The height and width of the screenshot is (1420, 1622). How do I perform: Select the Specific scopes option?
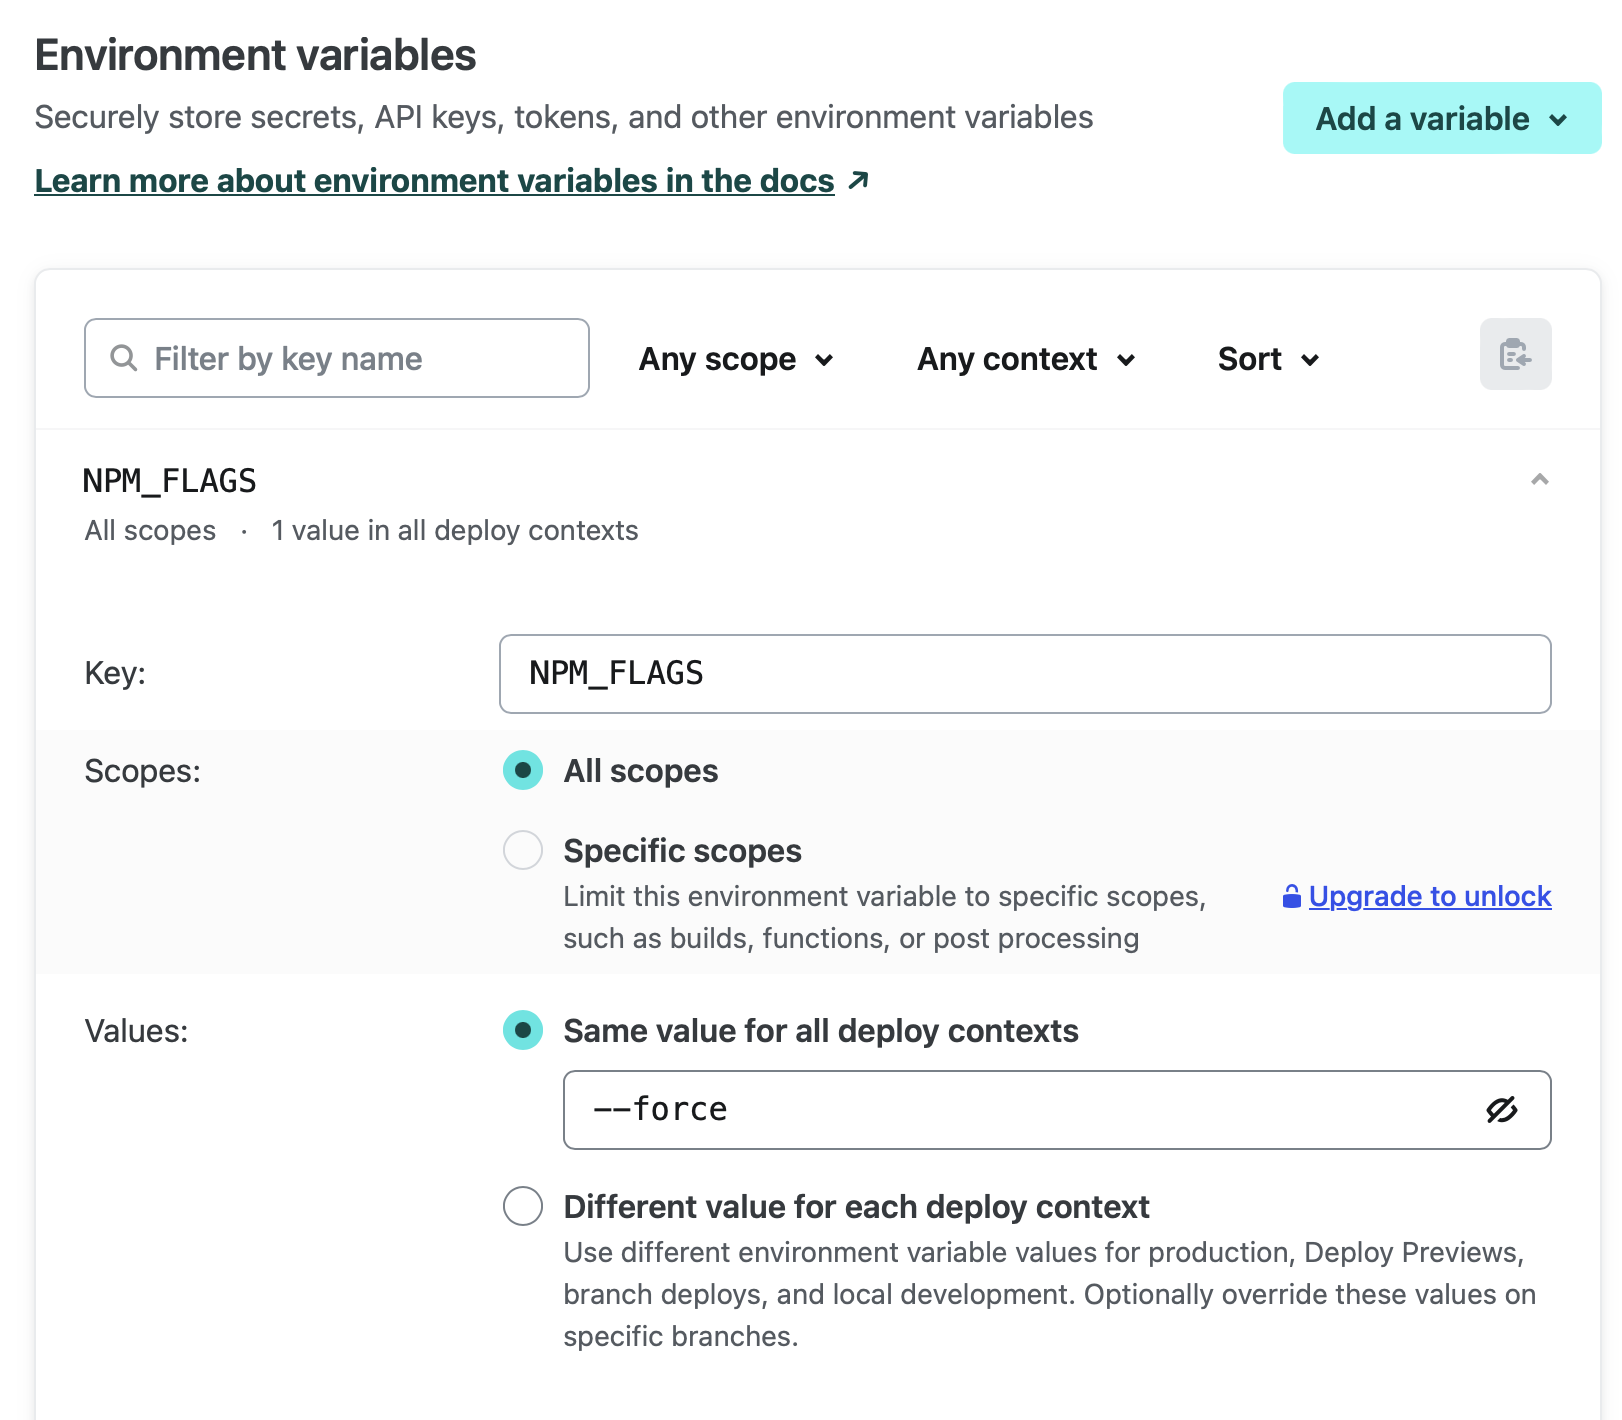tap(523, 851)
